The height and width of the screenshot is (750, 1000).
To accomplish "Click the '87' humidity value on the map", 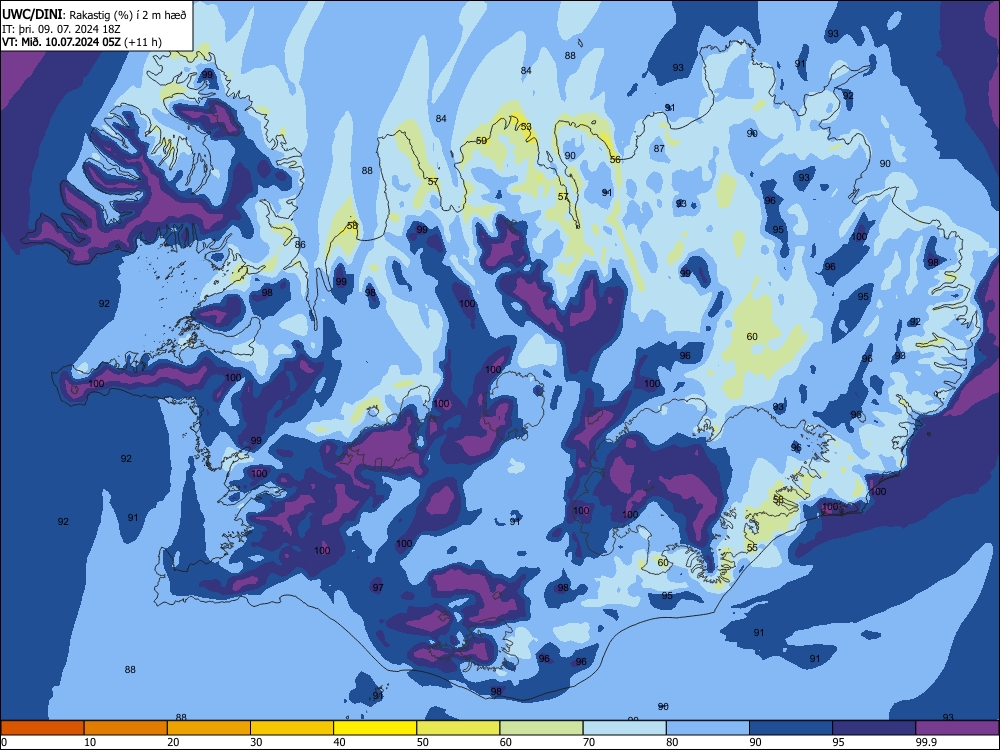I will (659, 149).
